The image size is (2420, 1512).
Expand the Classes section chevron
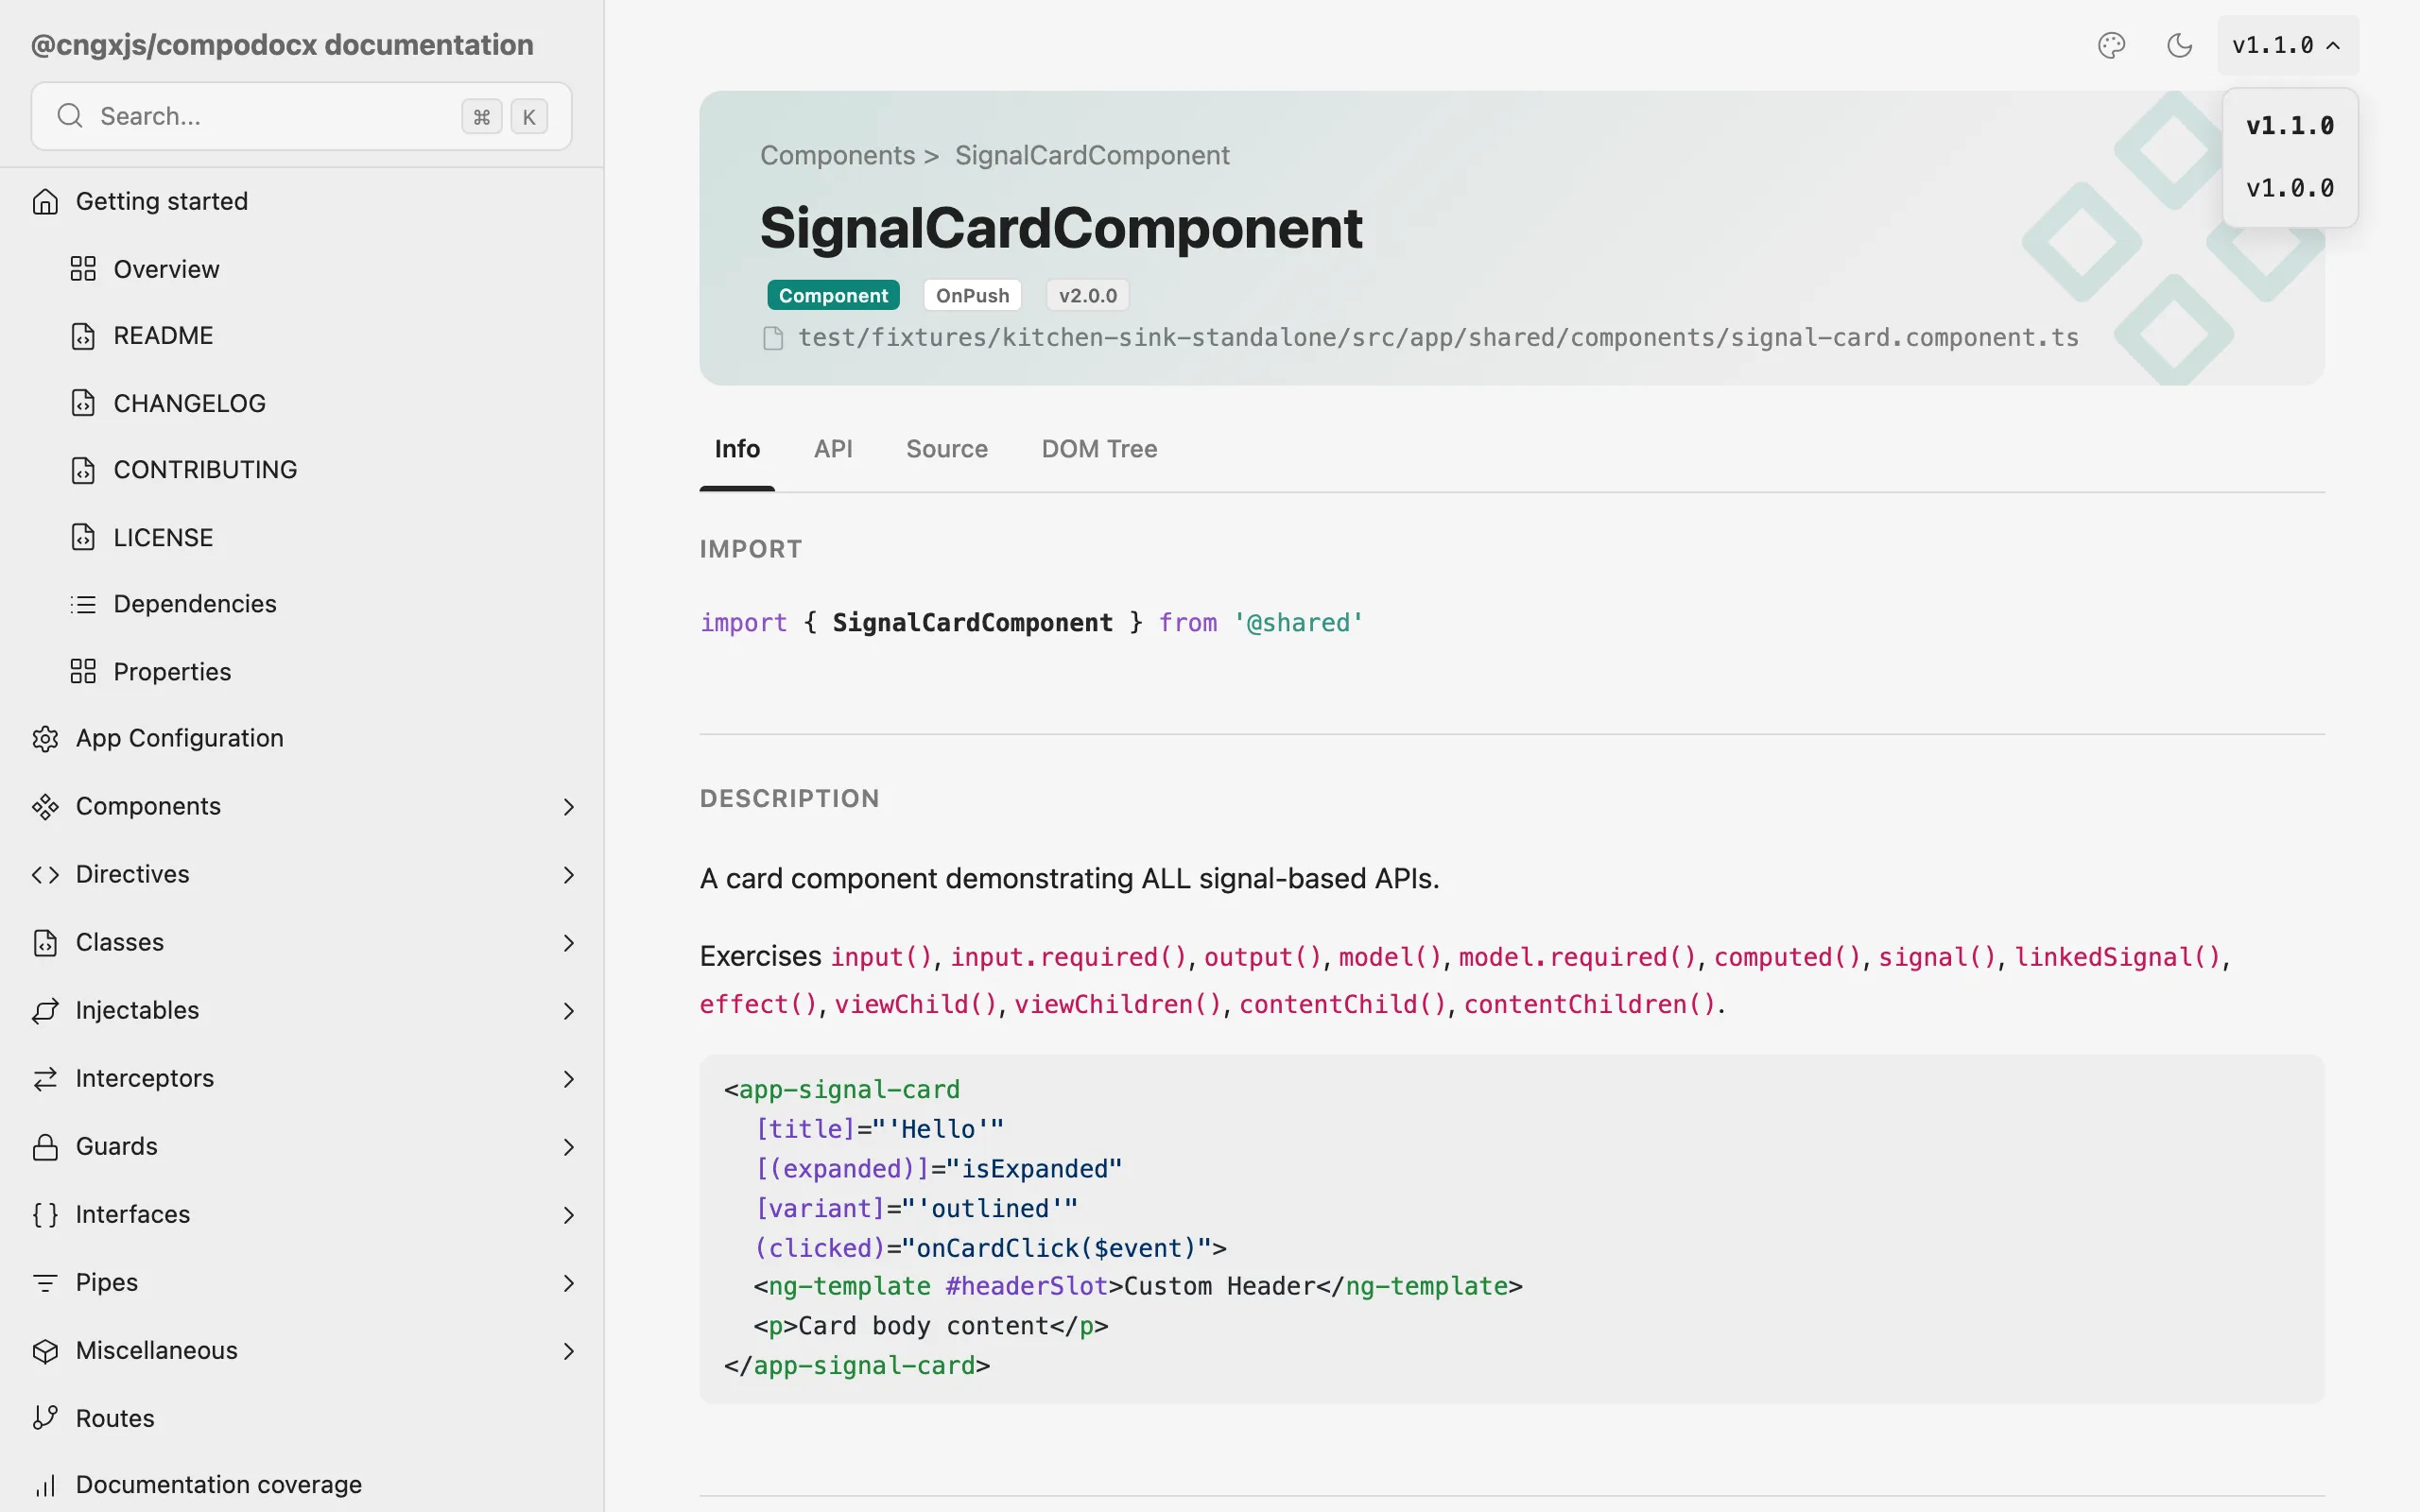pyautogui.click(x=568, y=942)
